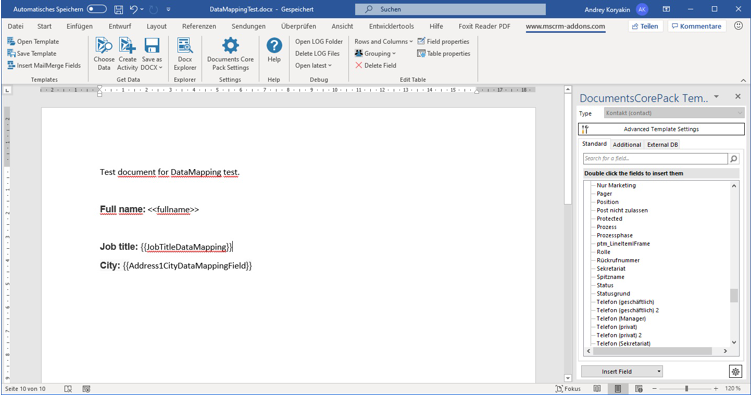
Task: Switch to Read Mode view icon
Action: pos(597,389)
